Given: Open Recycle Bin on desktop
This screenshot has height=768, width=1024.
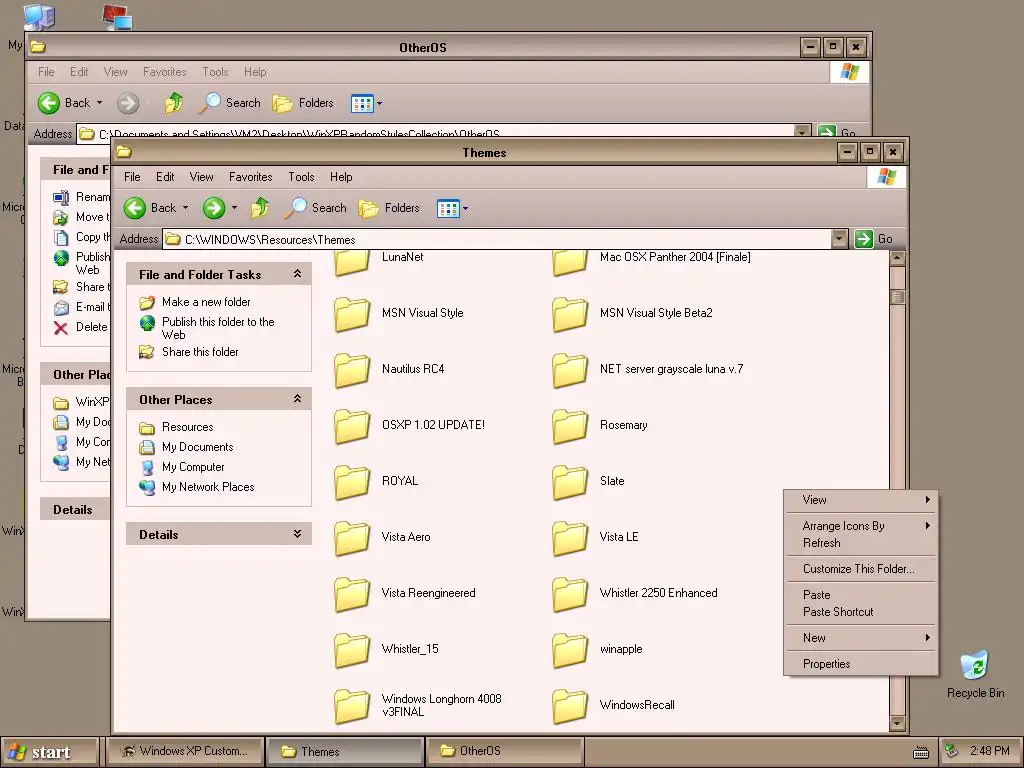Looking at the screenshot, I should click(975, 675).
